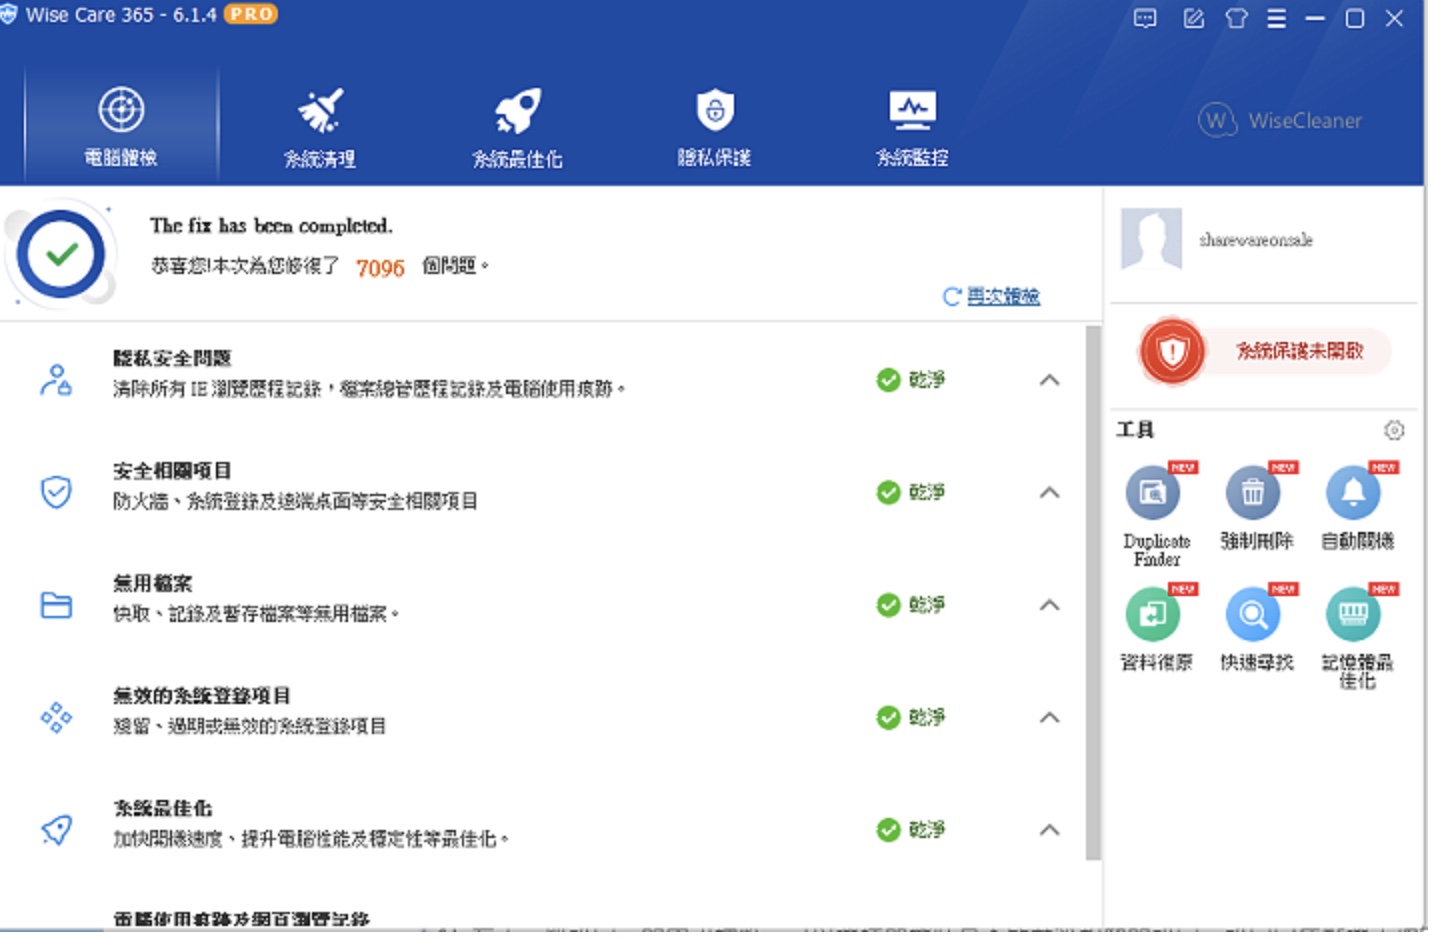Enable 系統保護未開啟 system protection button
Image resolution: width=1434 pixels, height=940 pixels.
(1298, 351)
